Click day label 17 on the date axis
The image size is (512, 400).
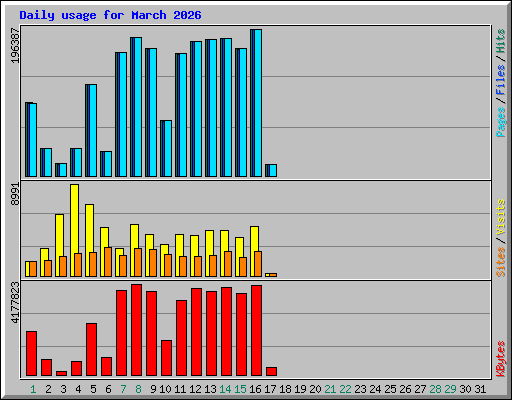click(x=270, y=389)
